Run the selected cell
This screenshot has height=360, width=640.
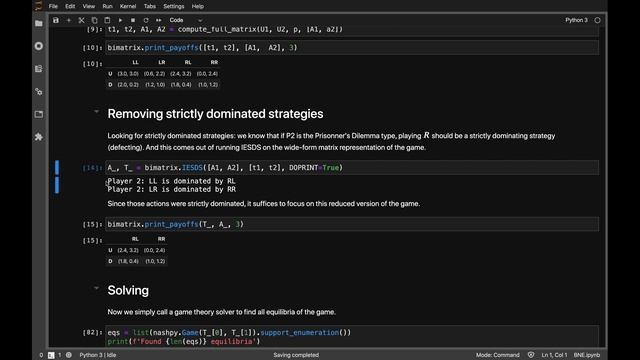point(120,20)
